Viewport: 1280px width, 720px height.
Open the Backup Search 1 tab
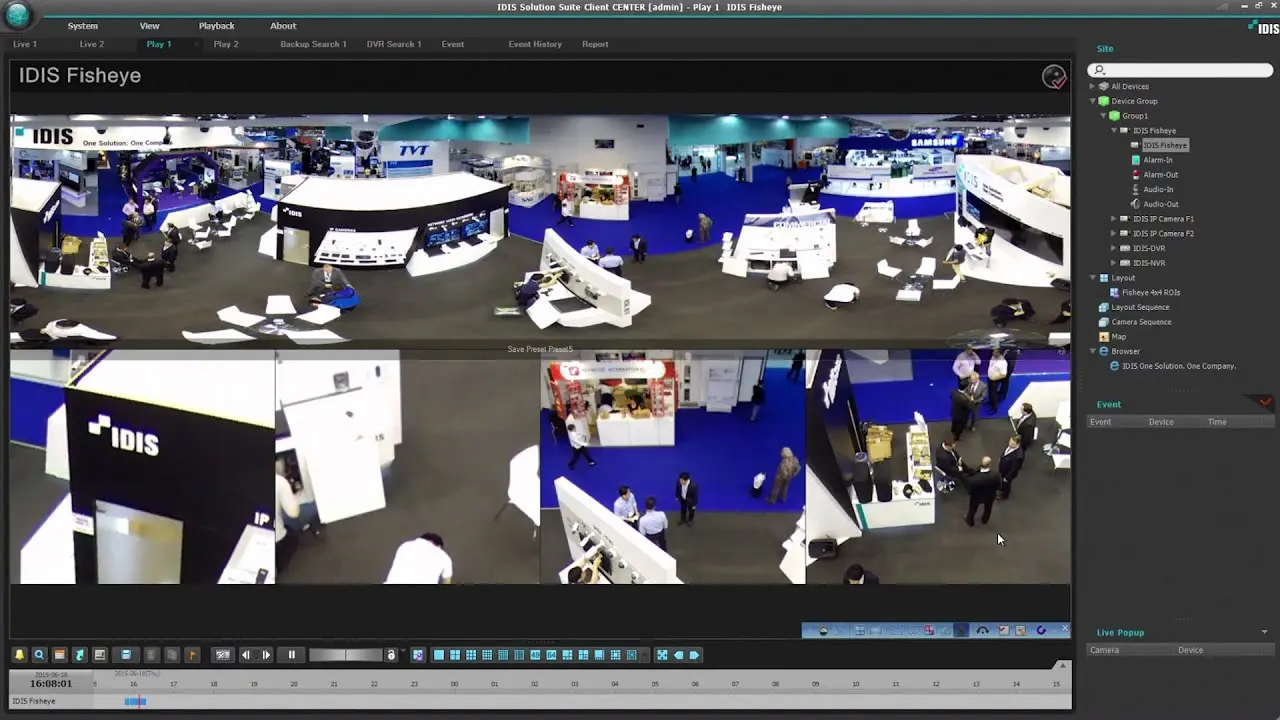(313, 44)
